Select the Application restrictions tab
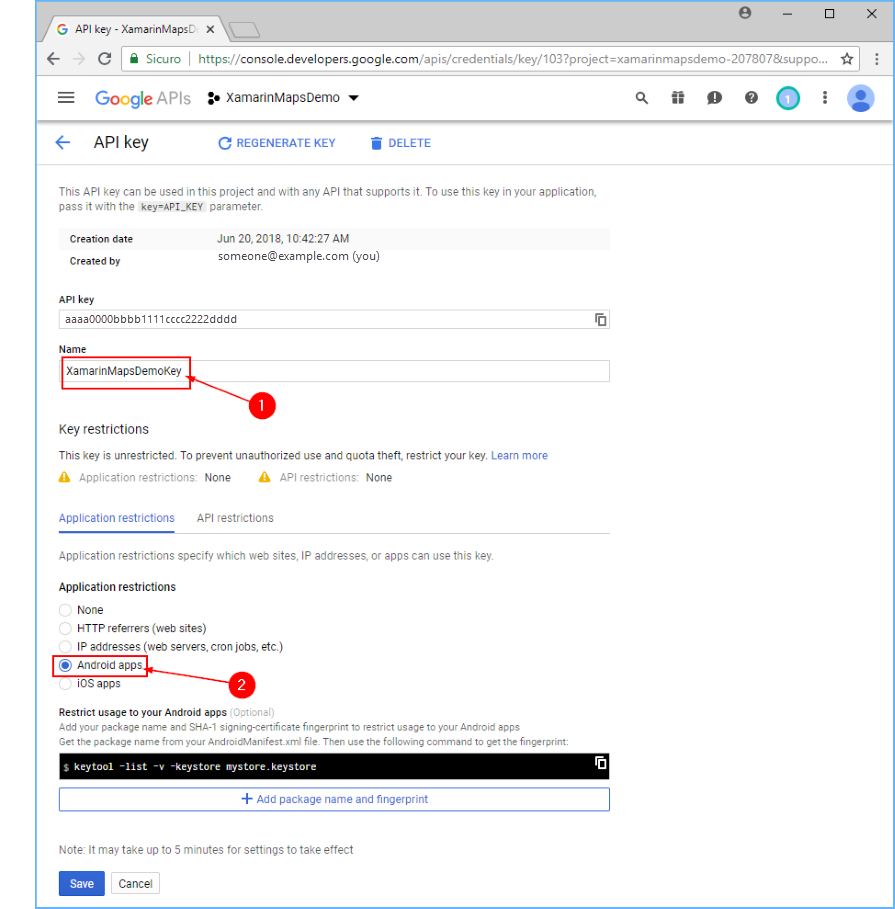Viewport: 895px width, 909px height. (x=116, y=518)
